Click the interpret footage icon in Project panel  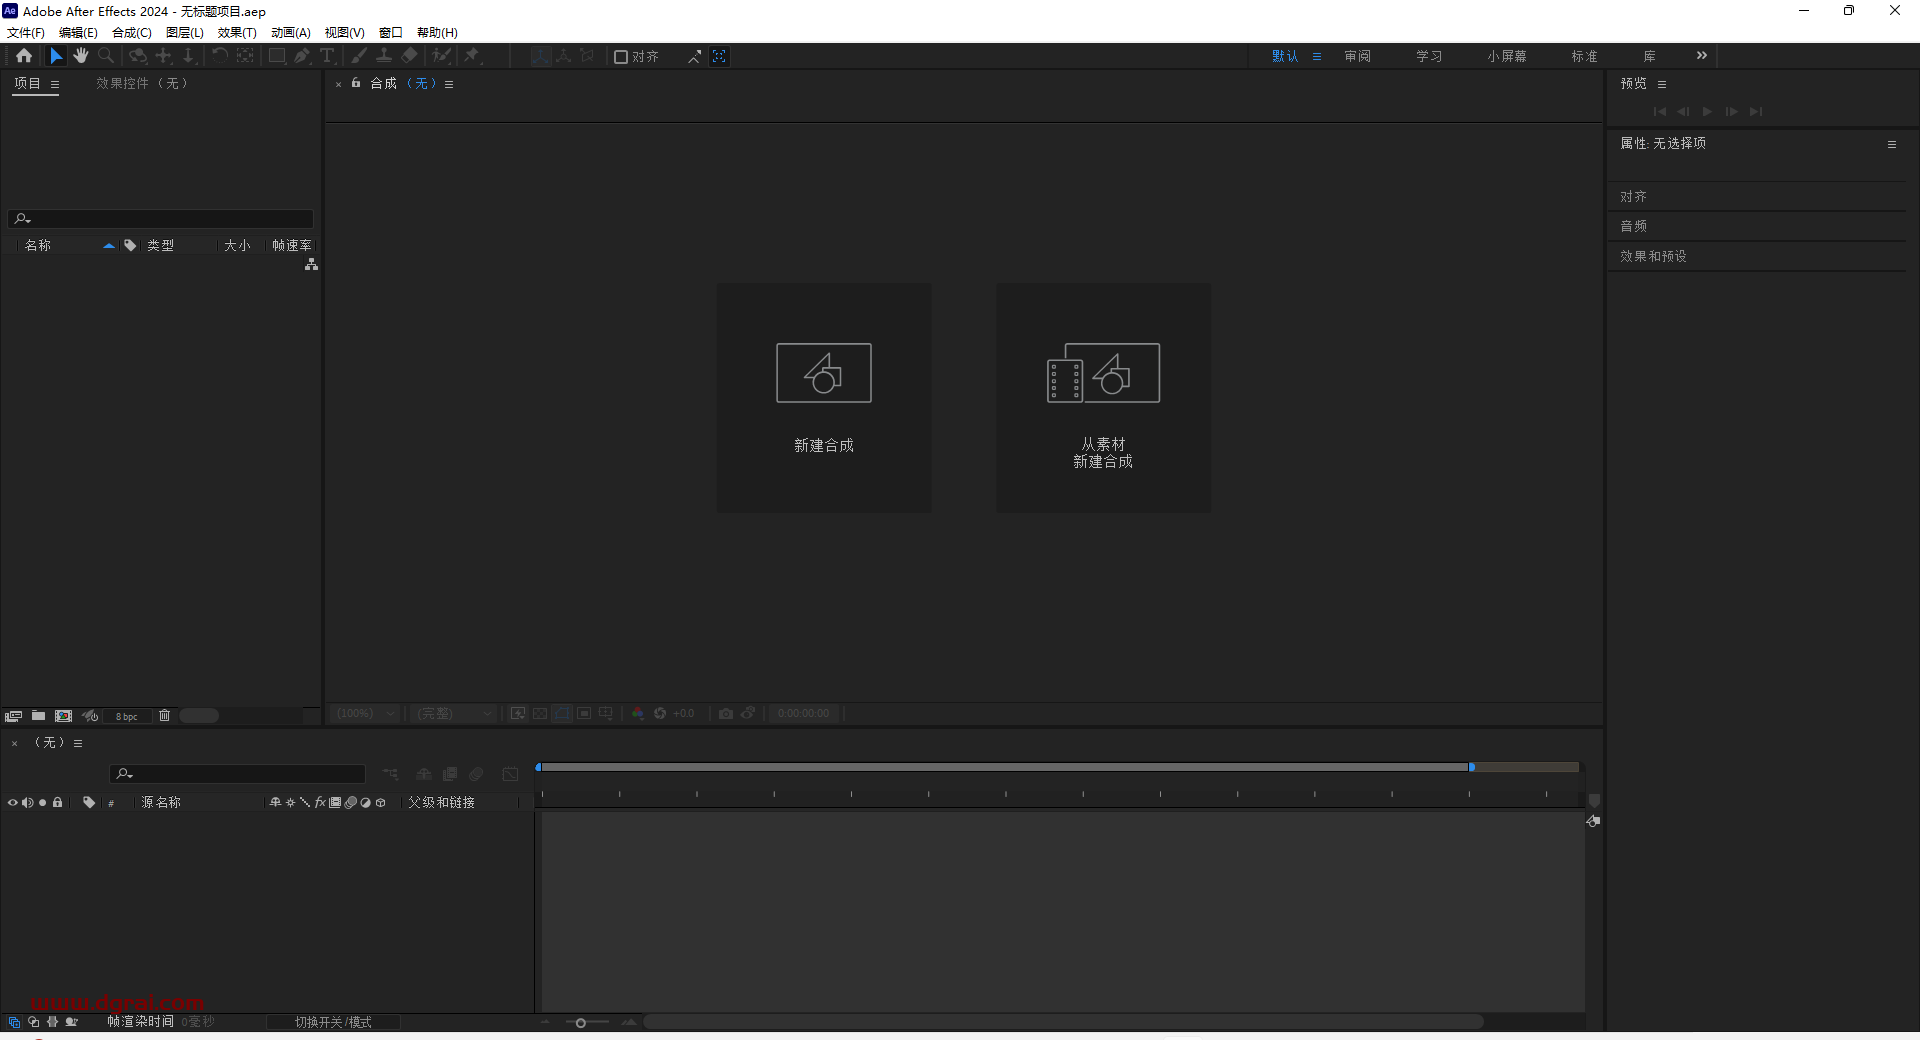[13, 716]
